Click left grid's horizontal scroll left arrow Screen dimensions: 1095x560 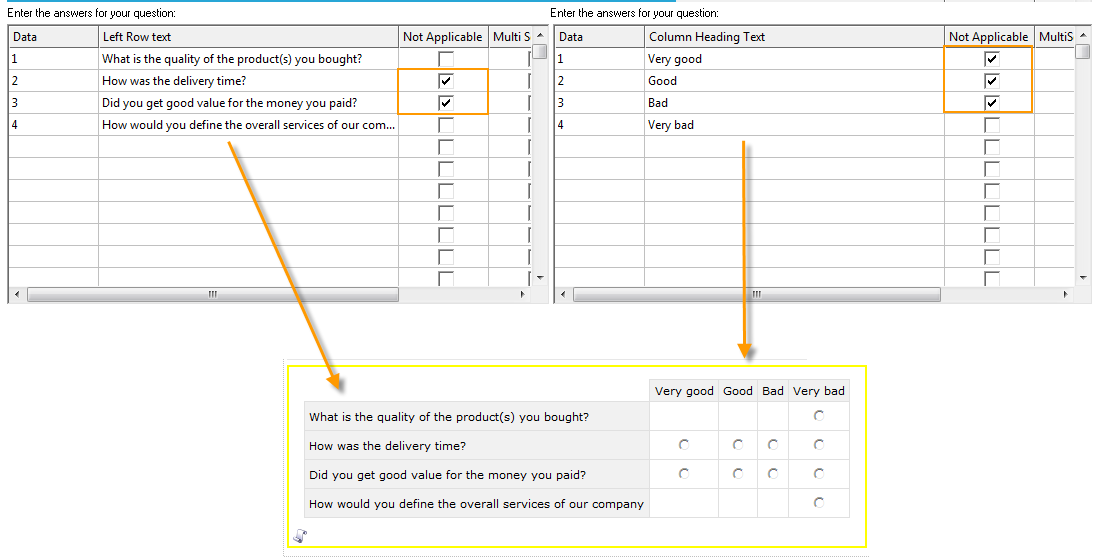point(17,295)
